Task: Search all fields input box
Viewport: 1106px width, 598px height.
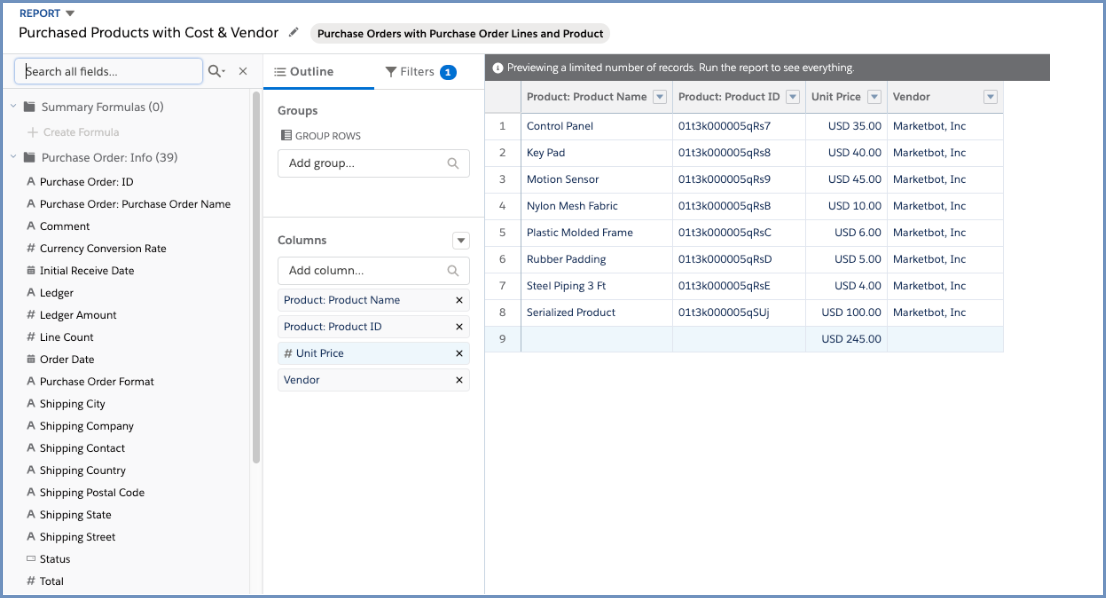Action: [x=109, y=71]
